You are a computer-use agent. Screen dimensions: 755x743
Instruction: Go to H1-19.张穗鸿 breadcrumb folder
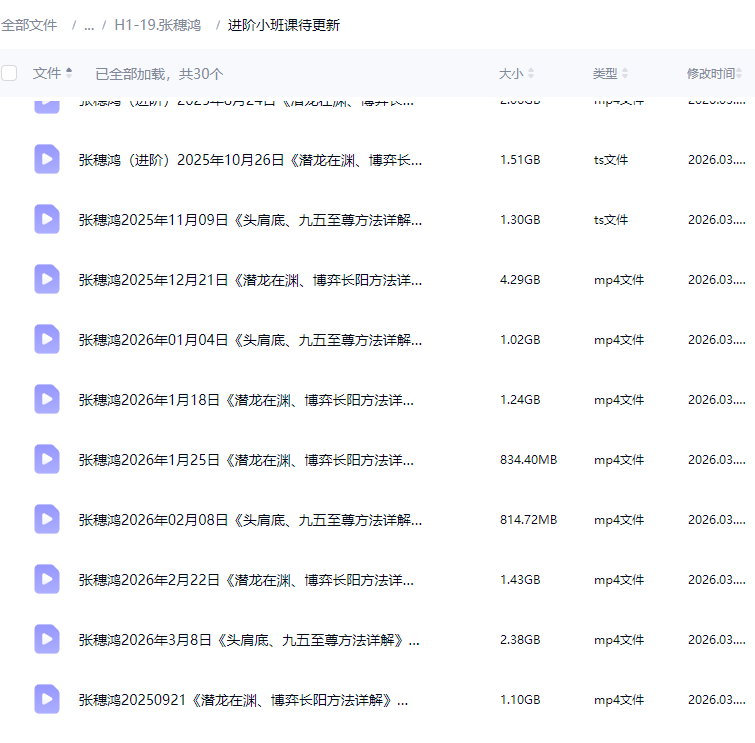point(157,25)
